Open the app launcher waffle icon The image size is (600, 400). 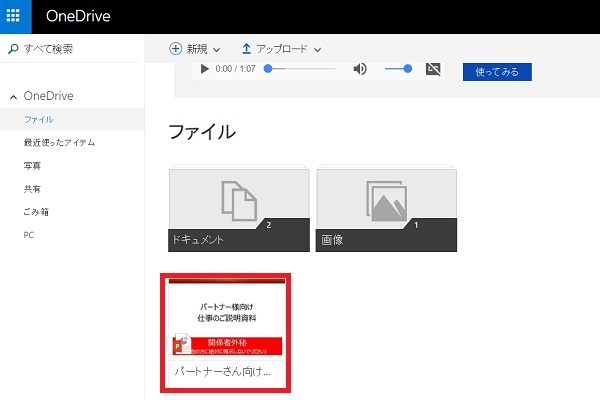pyautogui.click(x=16, y=15)
